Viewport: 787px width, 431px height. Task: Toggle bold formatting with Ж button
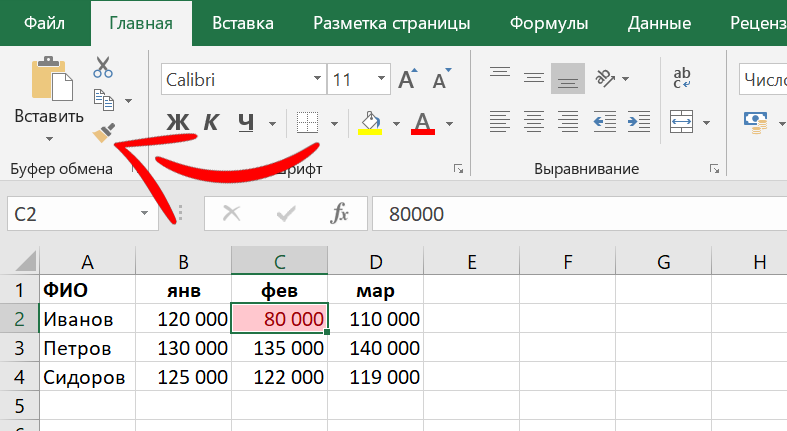[x=177, y=123]
